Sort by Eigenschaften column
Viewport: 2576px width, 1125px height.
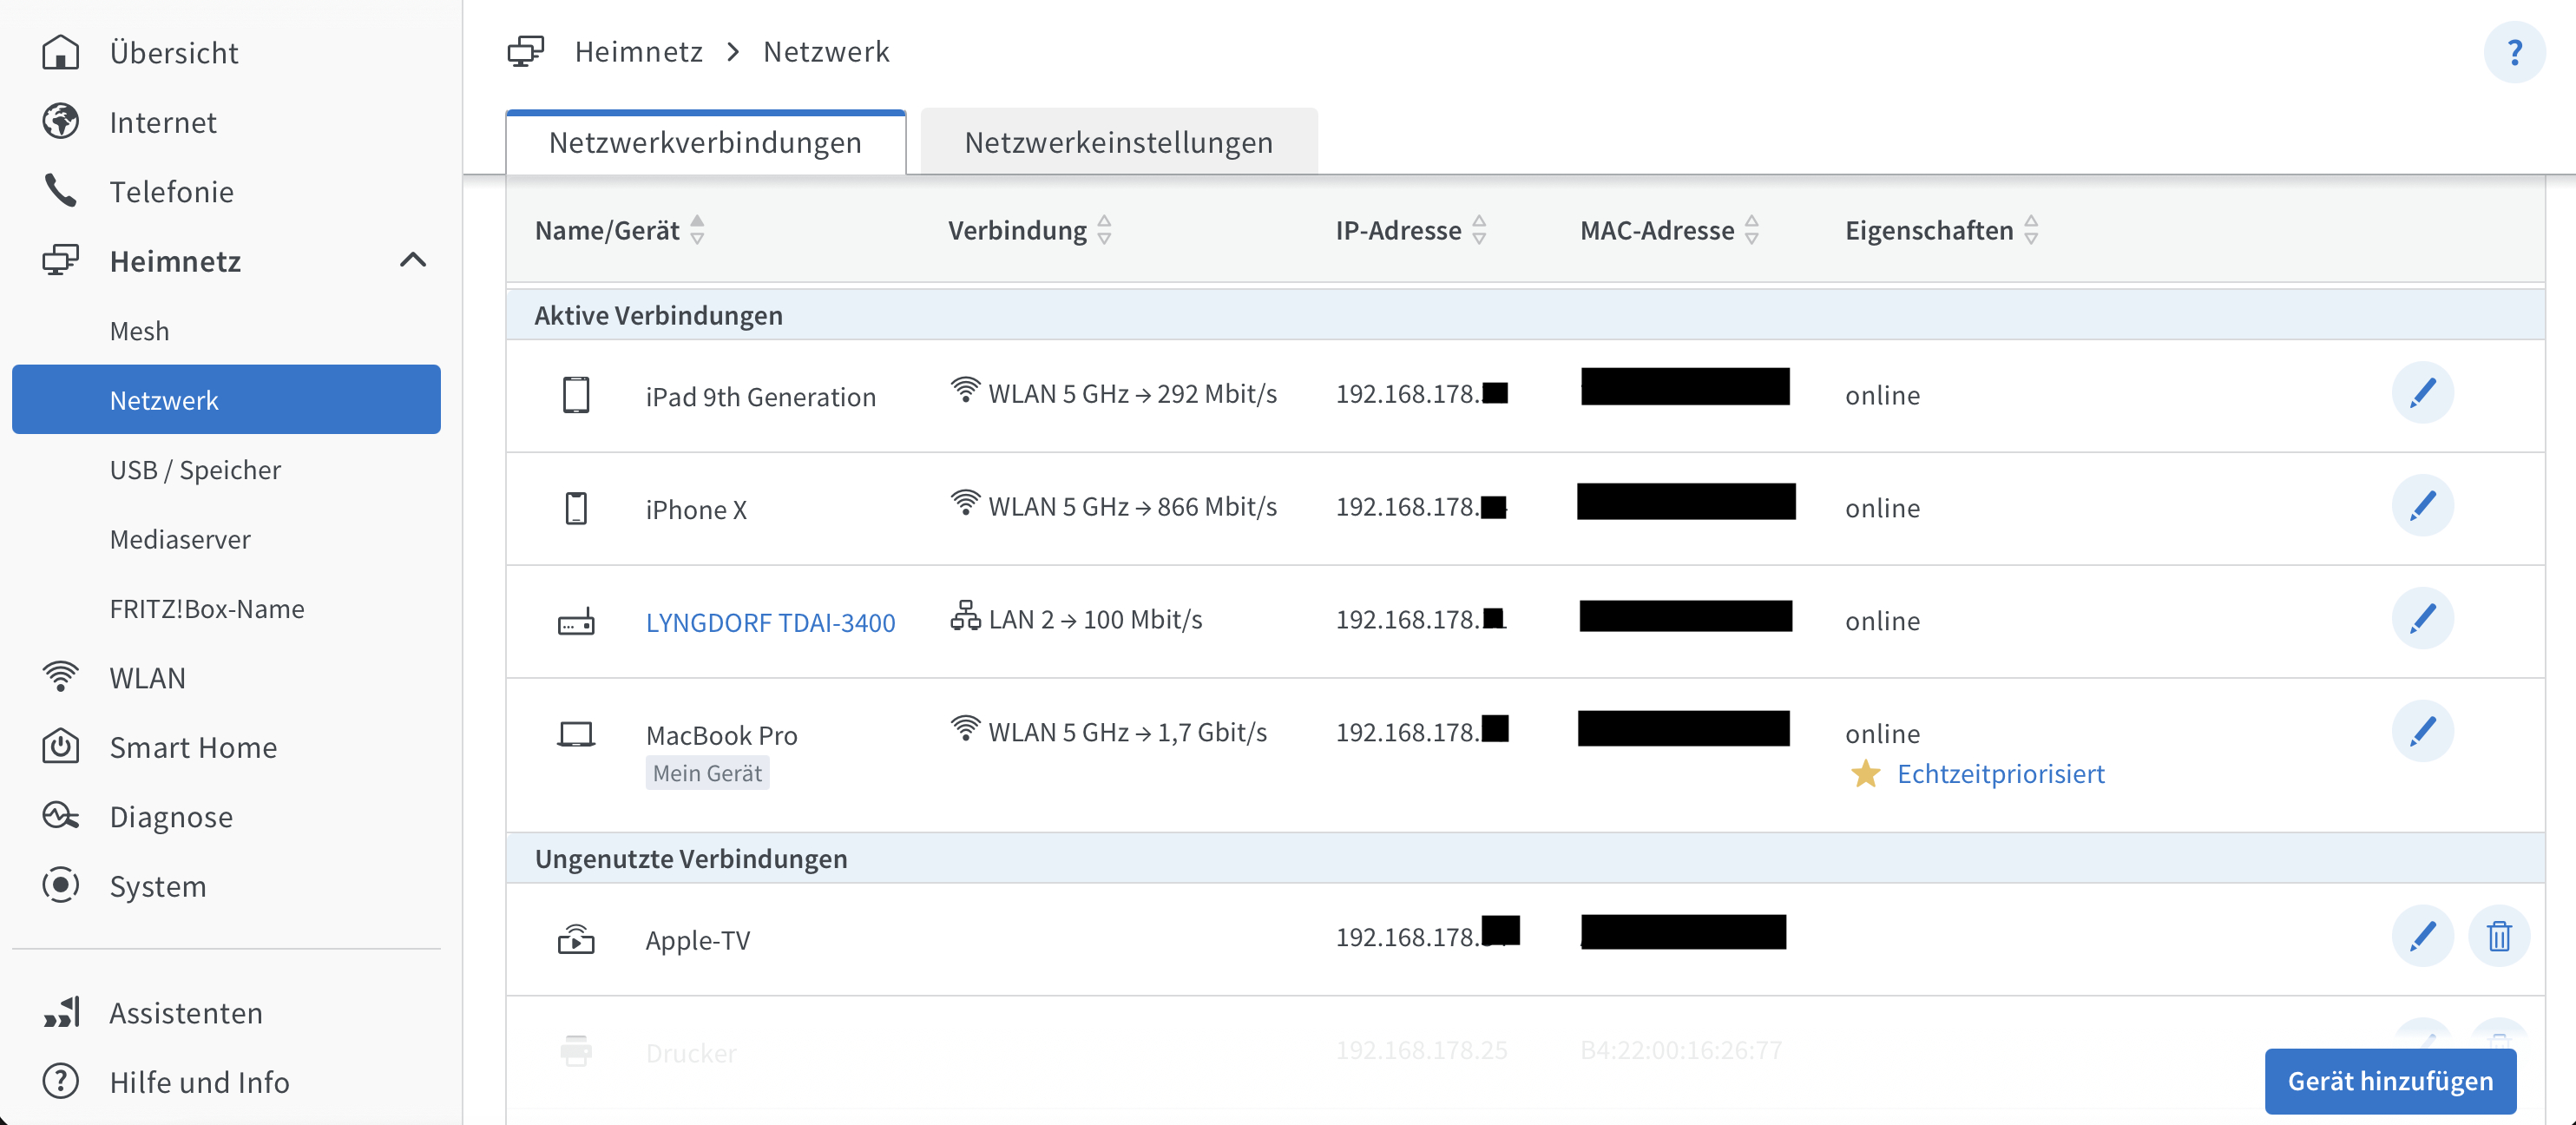(2031, 230)
